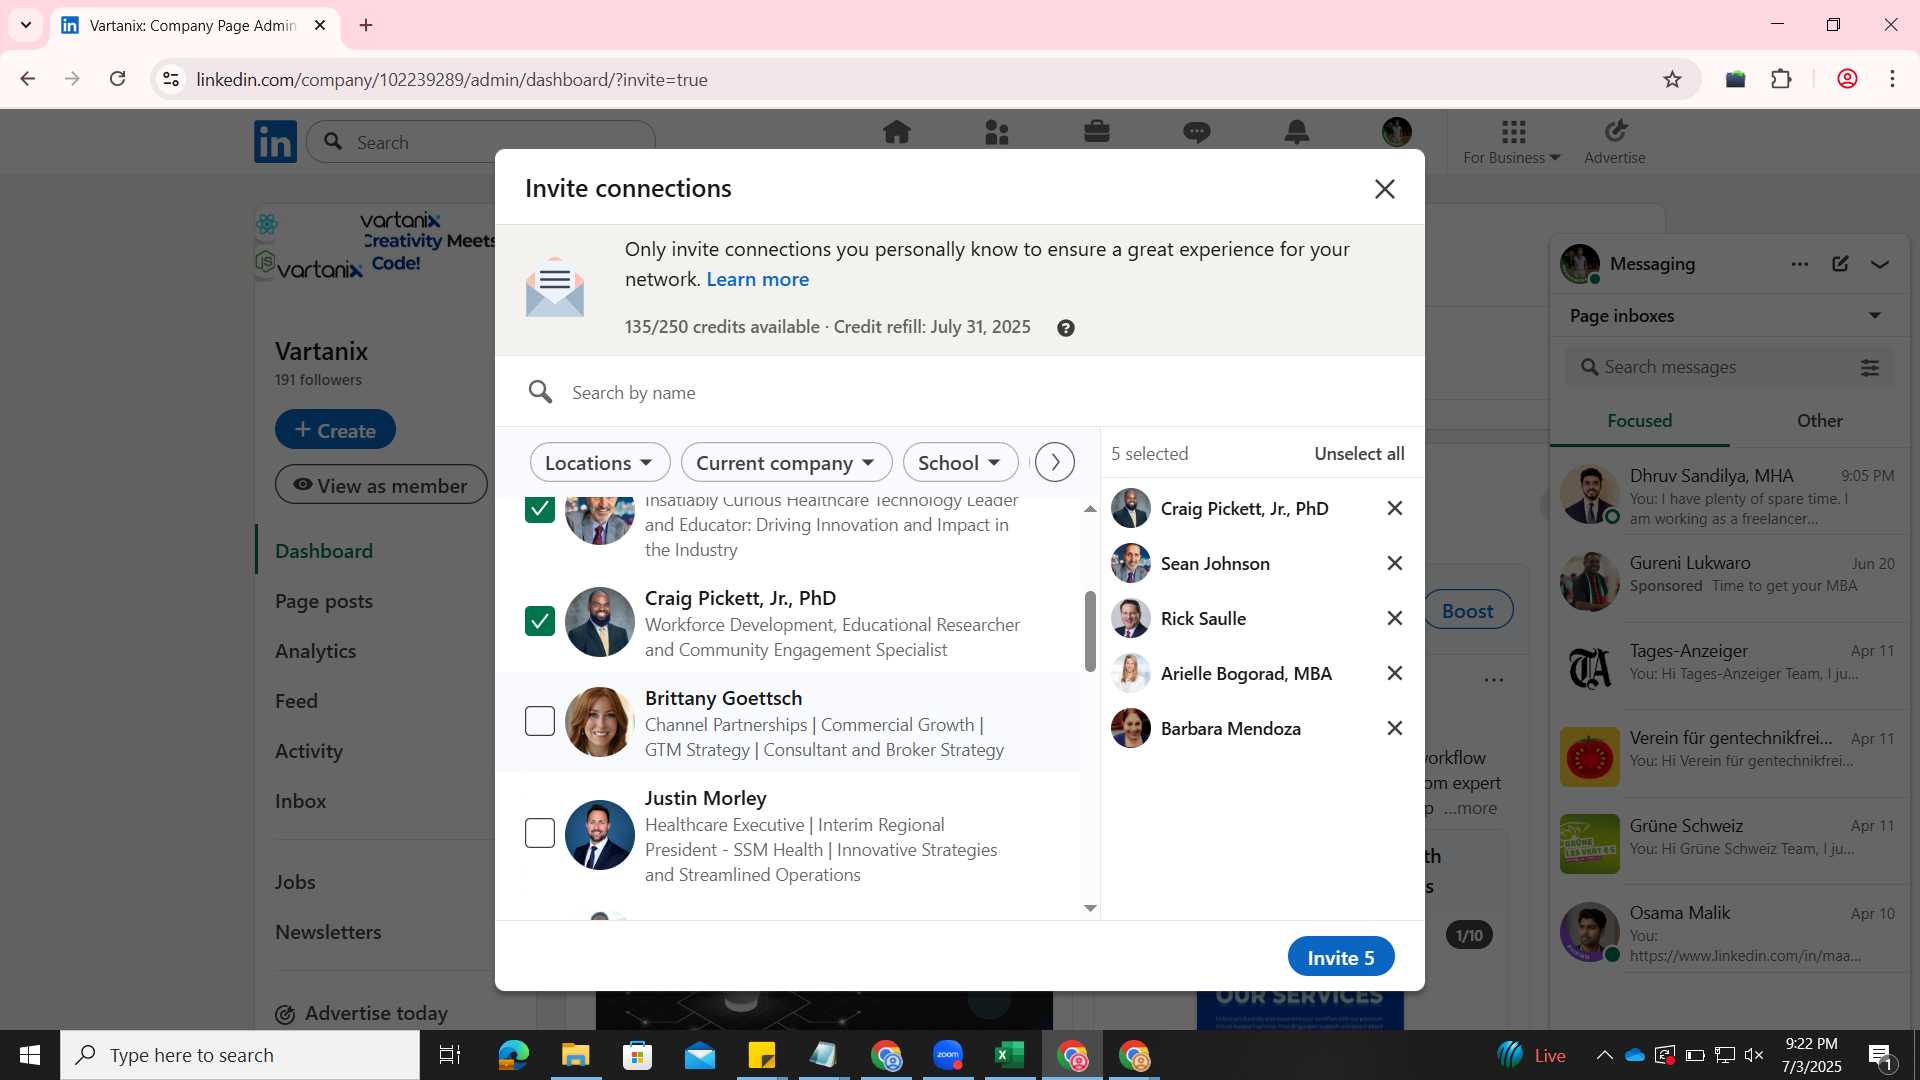Open Zoom from the taskbar
The image size is (1920, 1080).
pyautogui.click(x=948, y=1055)
